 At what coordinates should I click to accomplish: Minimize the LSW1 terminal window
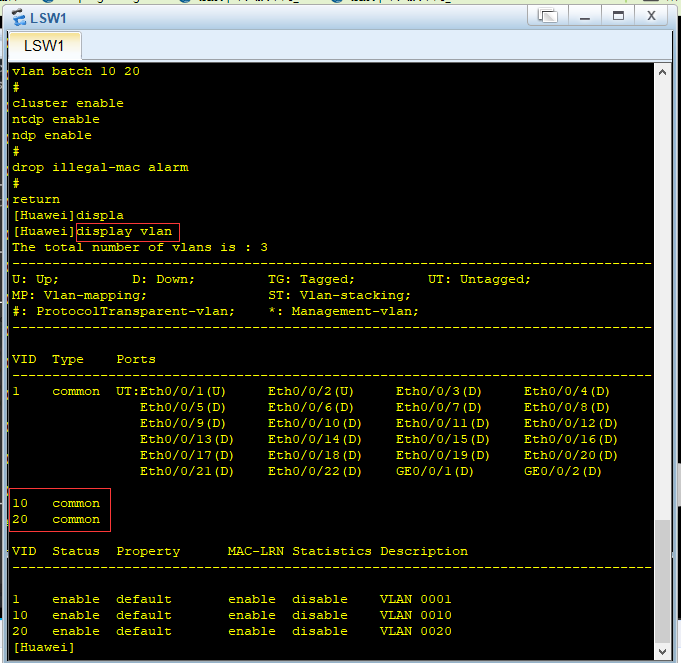pyautogui.click(x=585, y=16)
